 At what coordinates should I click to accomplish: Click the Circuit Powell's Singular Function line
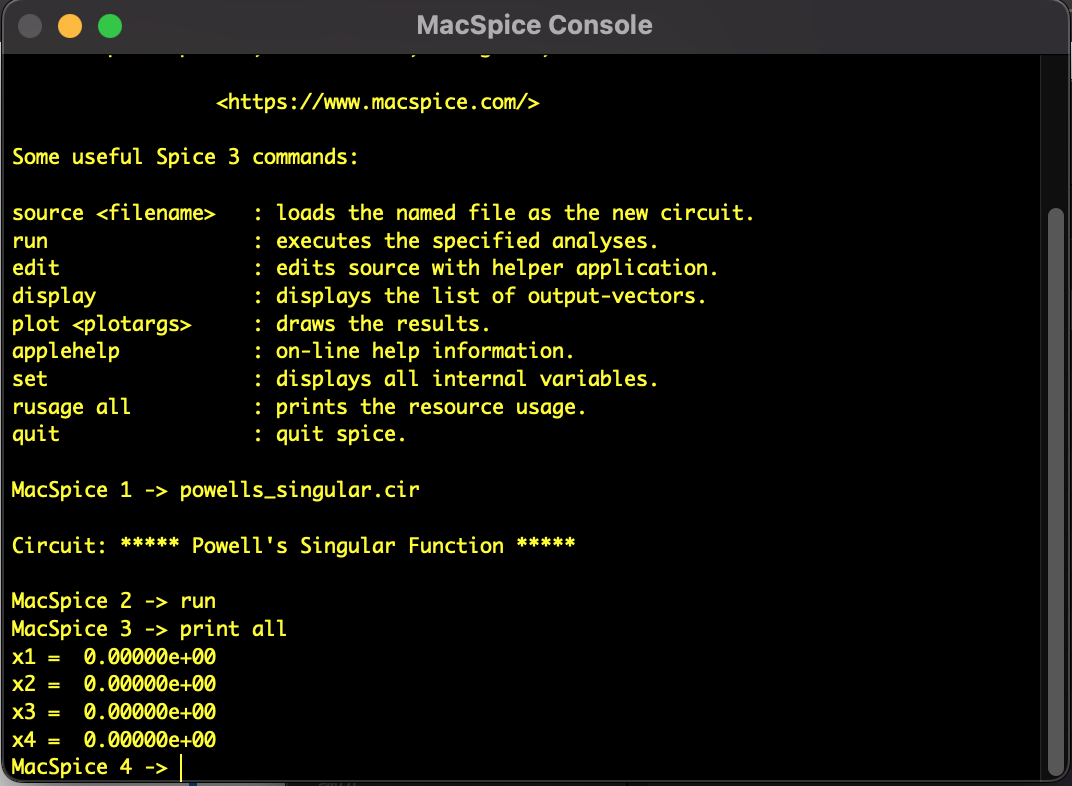pyautogui.click(x=293, y=546)
